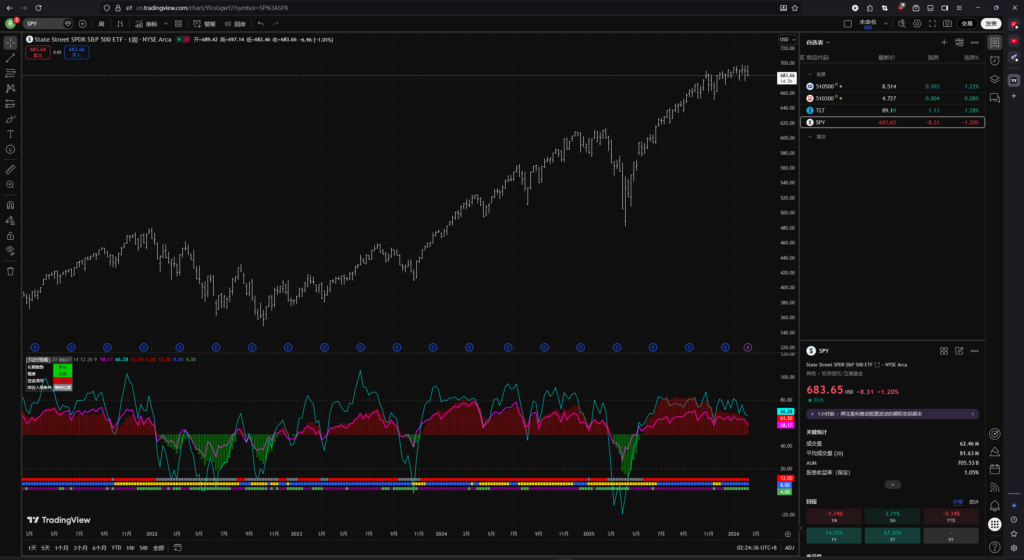
Task: Open the USD currency dropdown
Action: (x=786, y=39)
